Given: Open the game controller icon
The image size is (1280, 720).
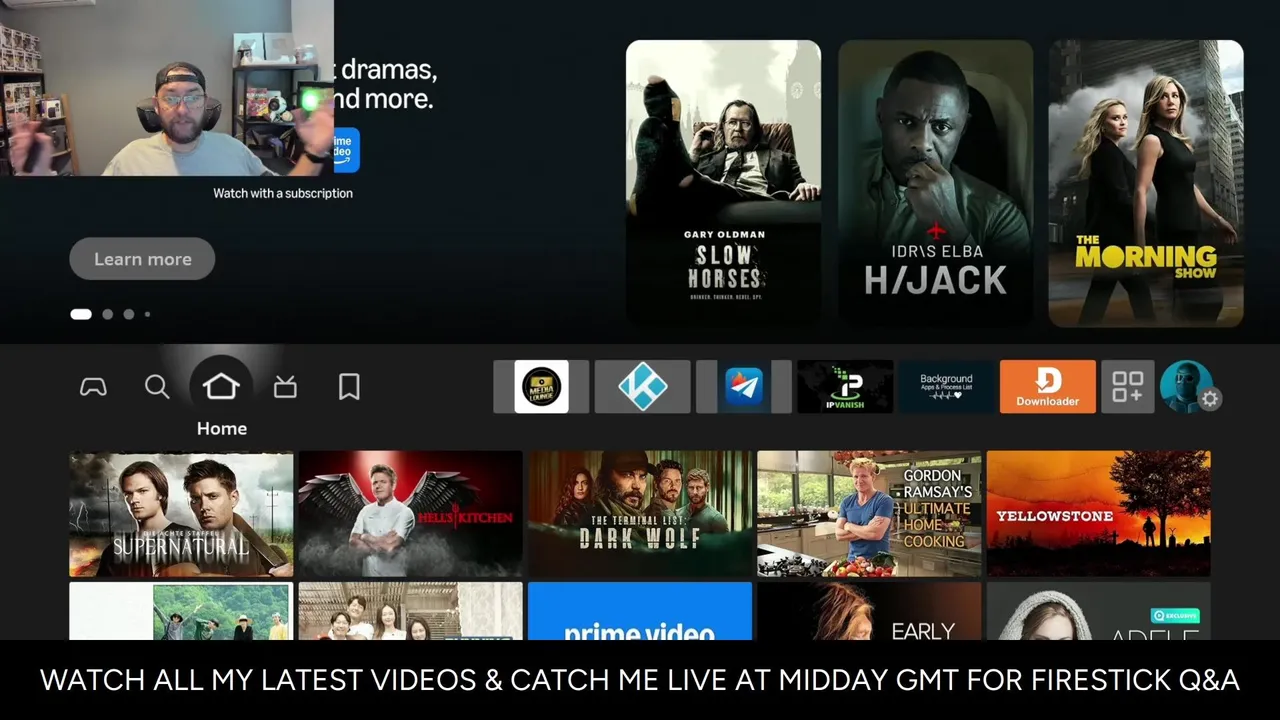Looking at the screenshot, I should (93, 387).
